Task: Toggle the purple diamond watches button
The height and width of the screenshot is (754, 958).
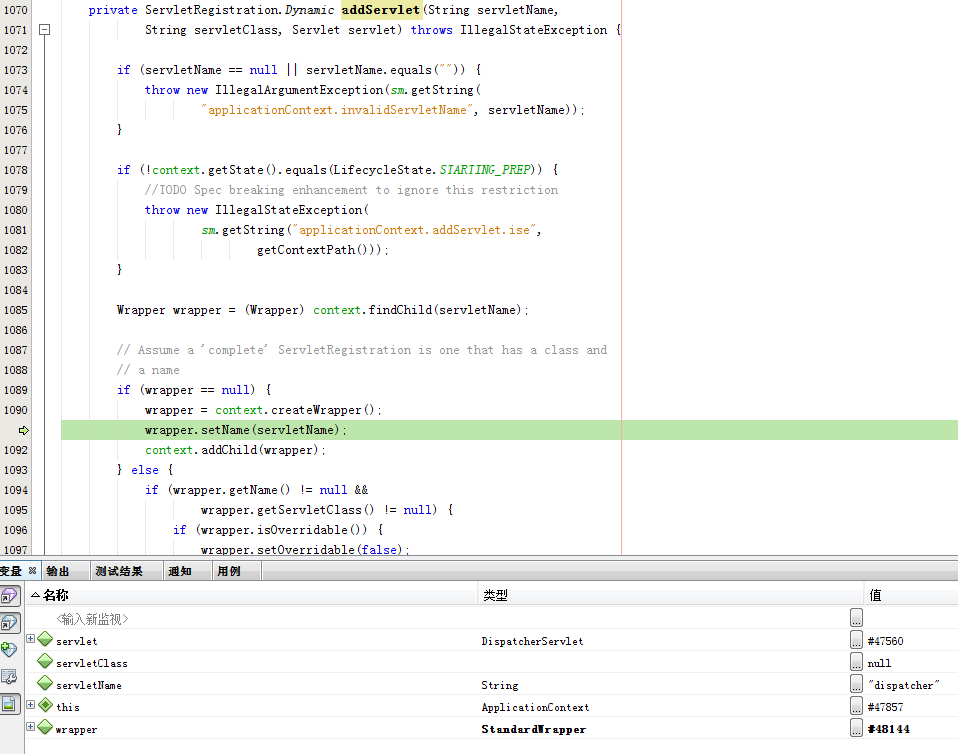Action: [x=10, y=596]
